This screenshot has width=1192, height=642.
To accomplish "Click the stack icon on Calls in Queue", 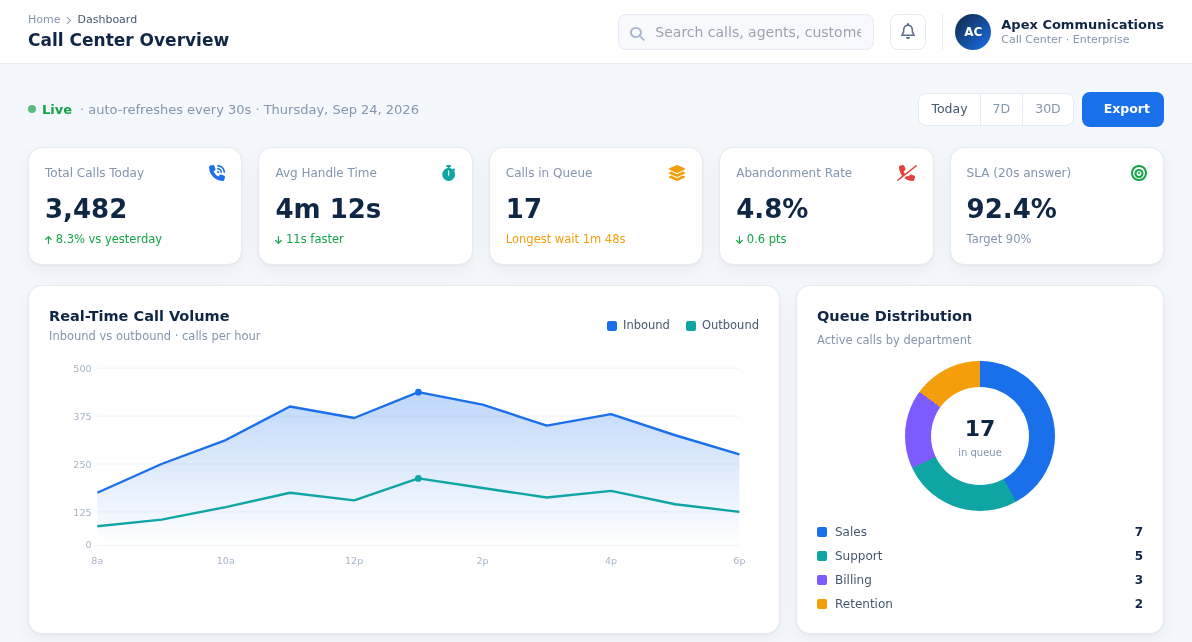I will click(x=677, y=173).
